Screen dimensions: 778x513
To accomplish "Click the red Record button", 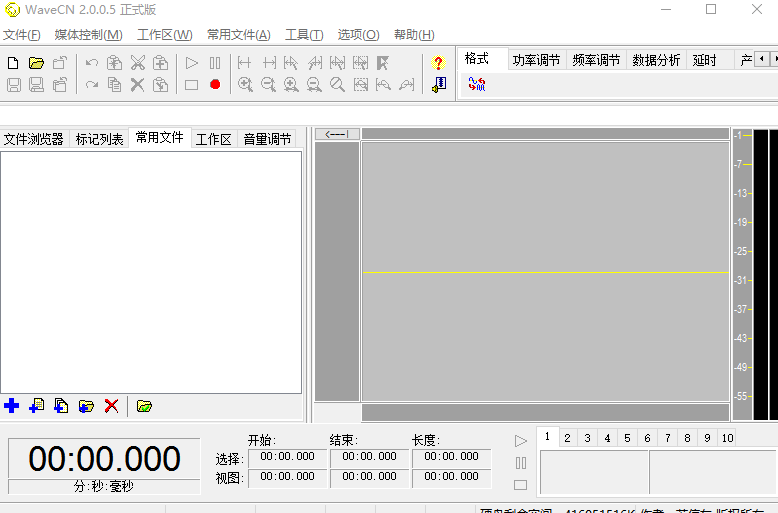I will coord(215,85).
